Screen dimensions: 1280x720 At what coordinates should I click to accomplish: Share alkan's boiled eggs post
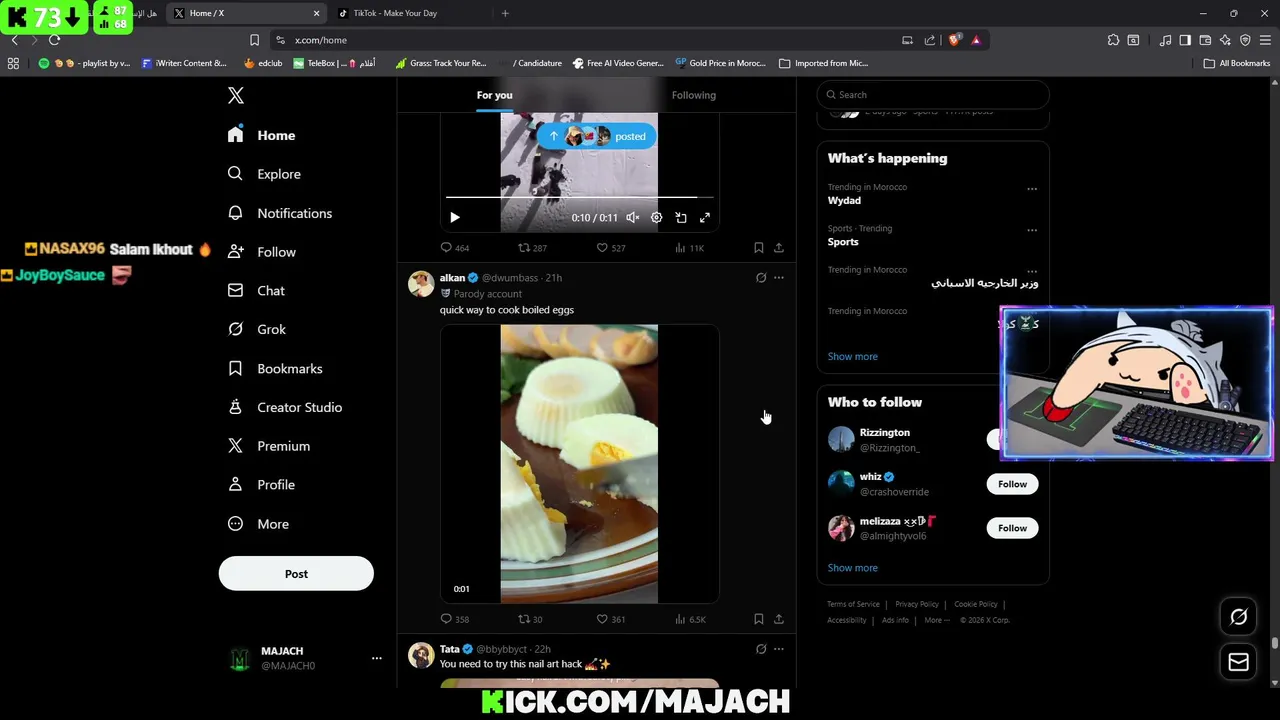point(779,619)
